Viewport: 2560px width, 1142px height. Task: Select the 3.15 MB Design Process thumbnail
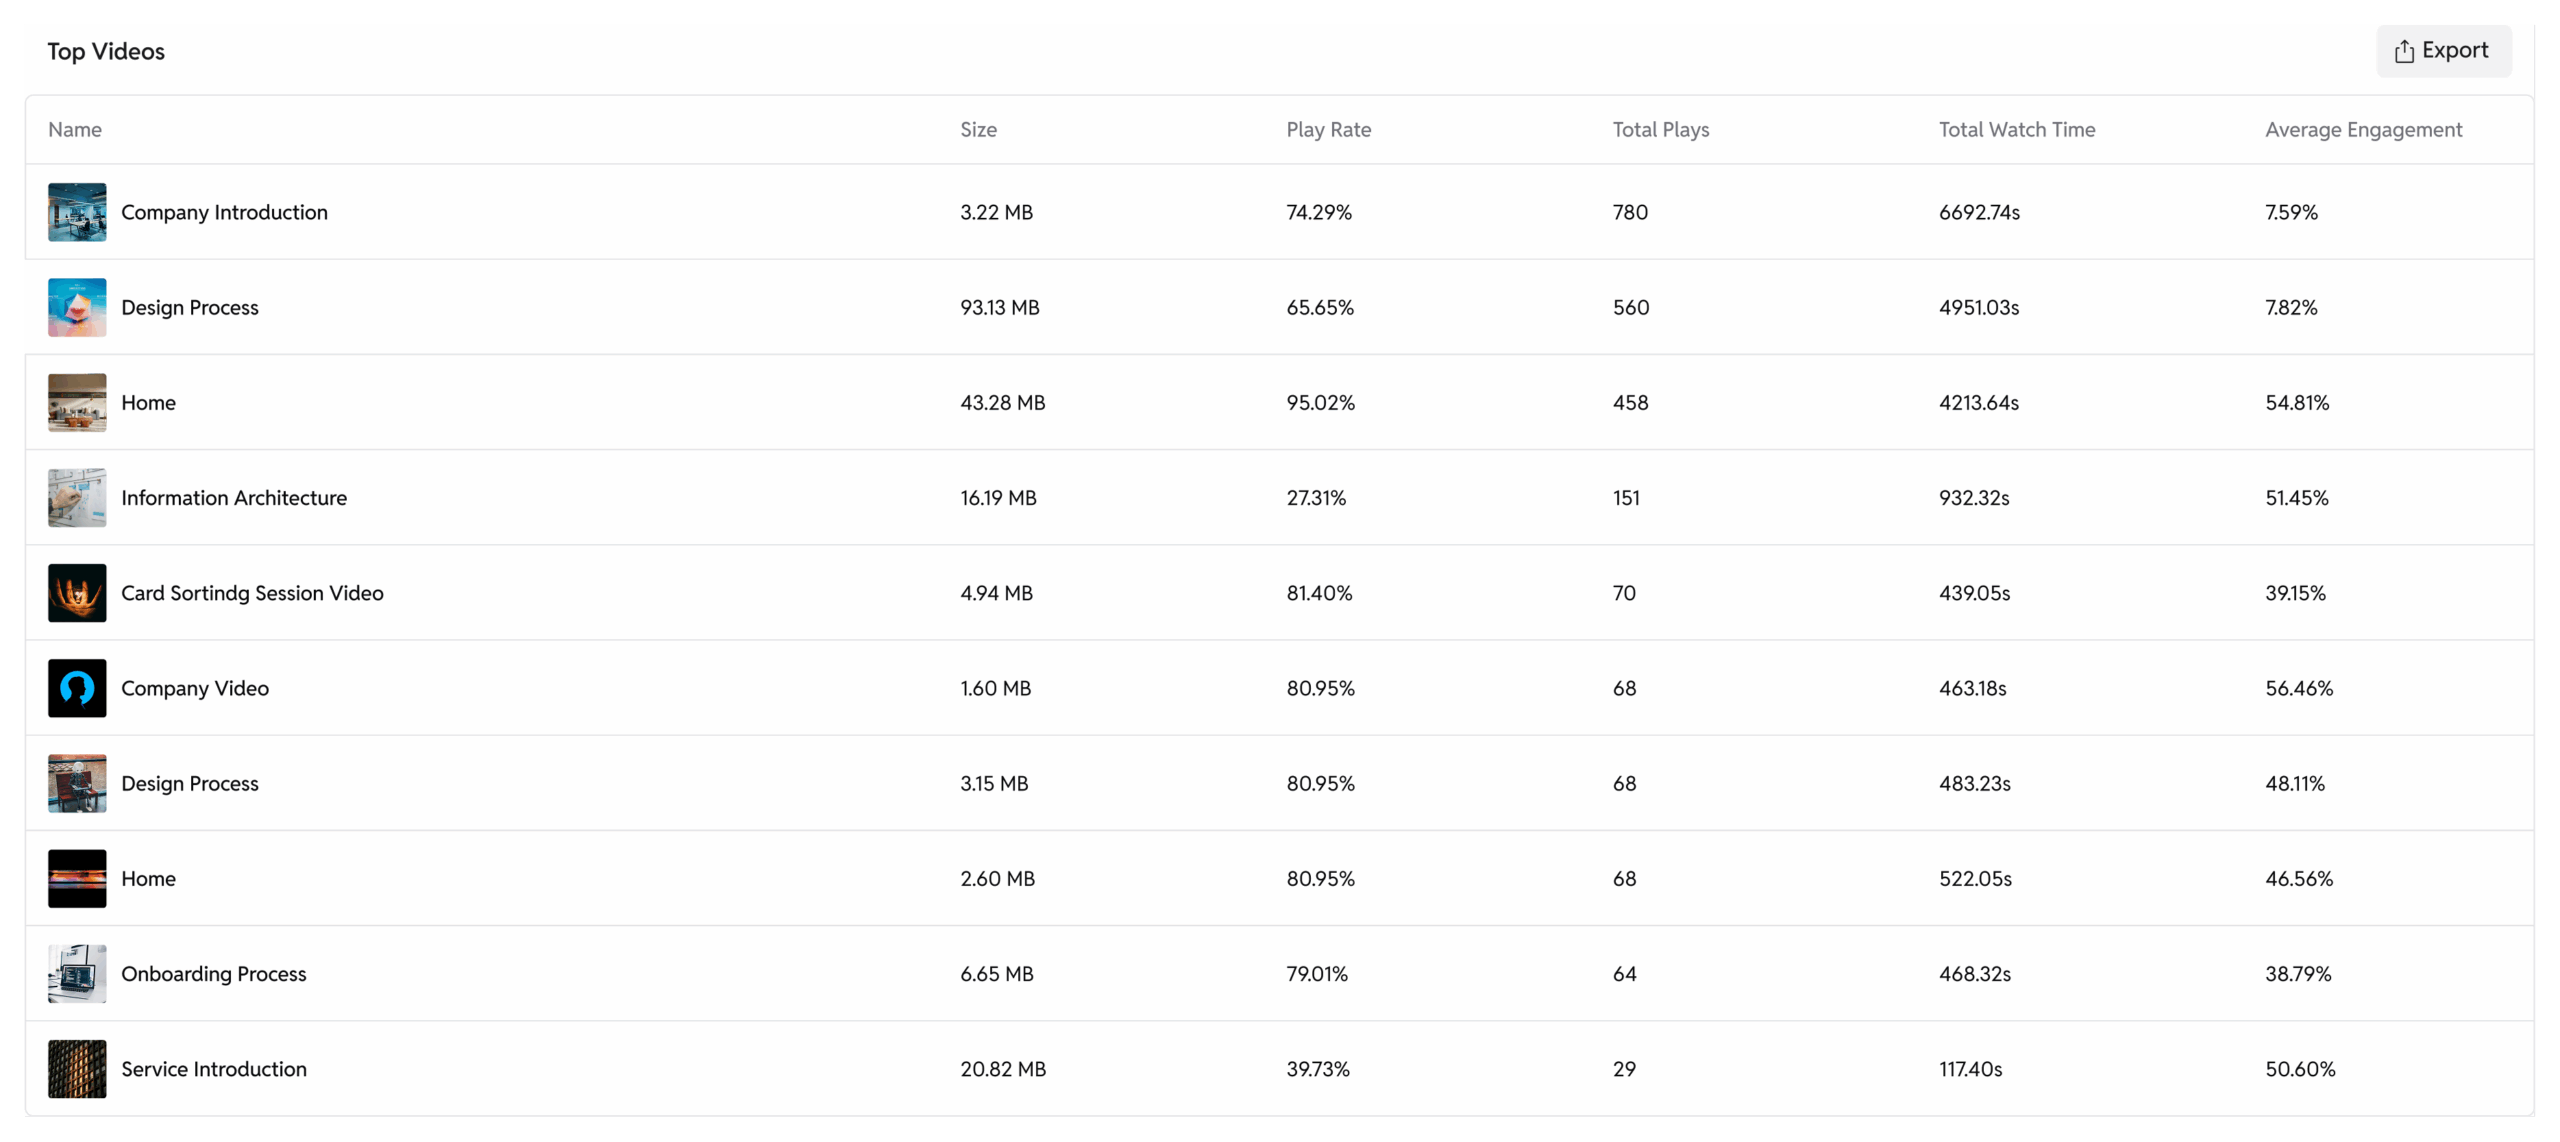pos(77,783)
